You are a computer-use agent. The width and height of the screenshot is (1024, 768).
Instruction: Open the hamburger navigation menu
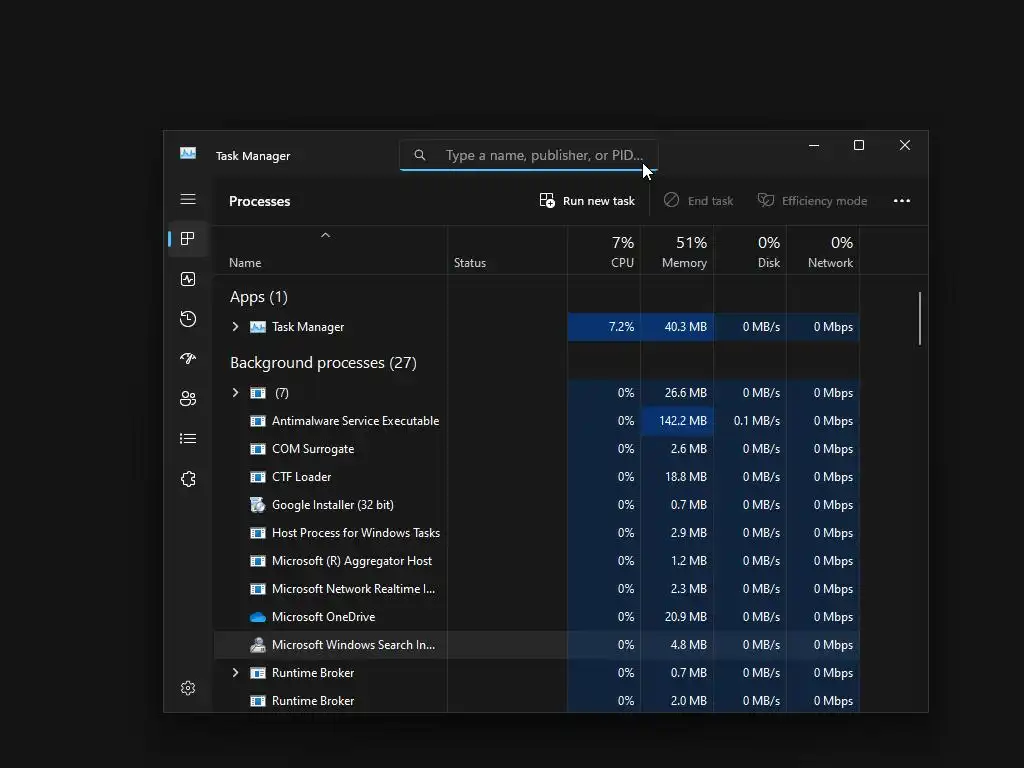coord(188,199)
